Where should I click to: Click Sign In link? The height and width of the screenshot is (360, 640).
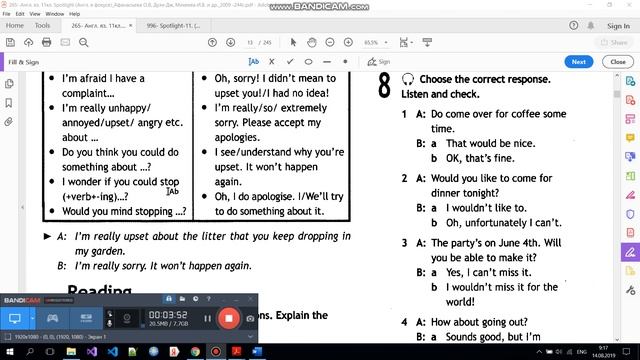(x=618, y=26)
